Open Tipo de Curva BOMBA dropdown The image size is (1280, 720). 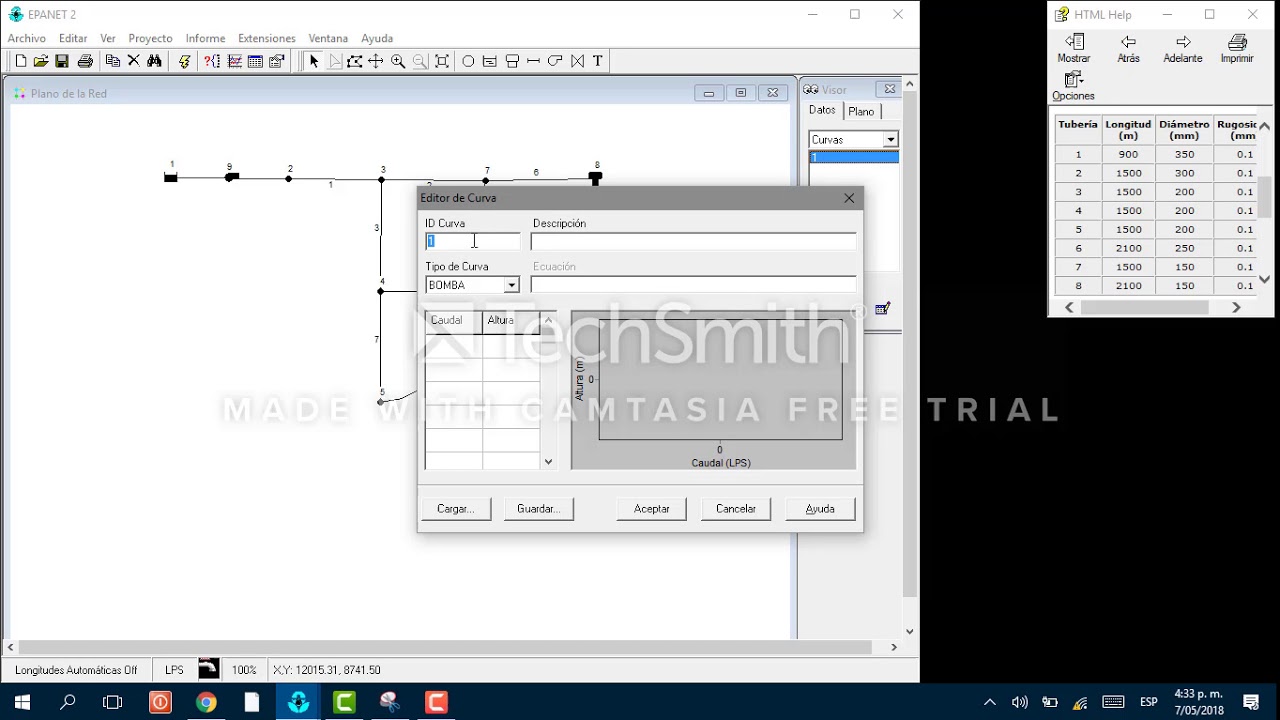[511, 285]
